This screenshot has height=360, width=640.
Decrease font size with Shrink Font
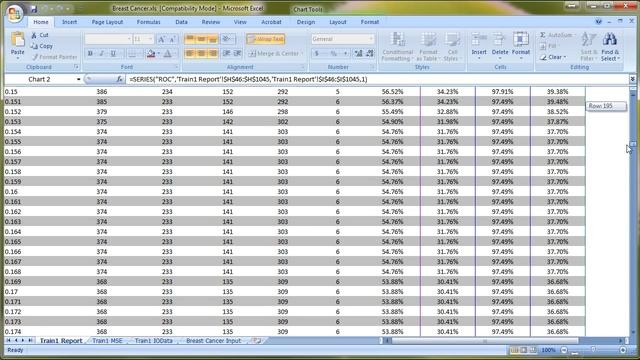(172, 39)
